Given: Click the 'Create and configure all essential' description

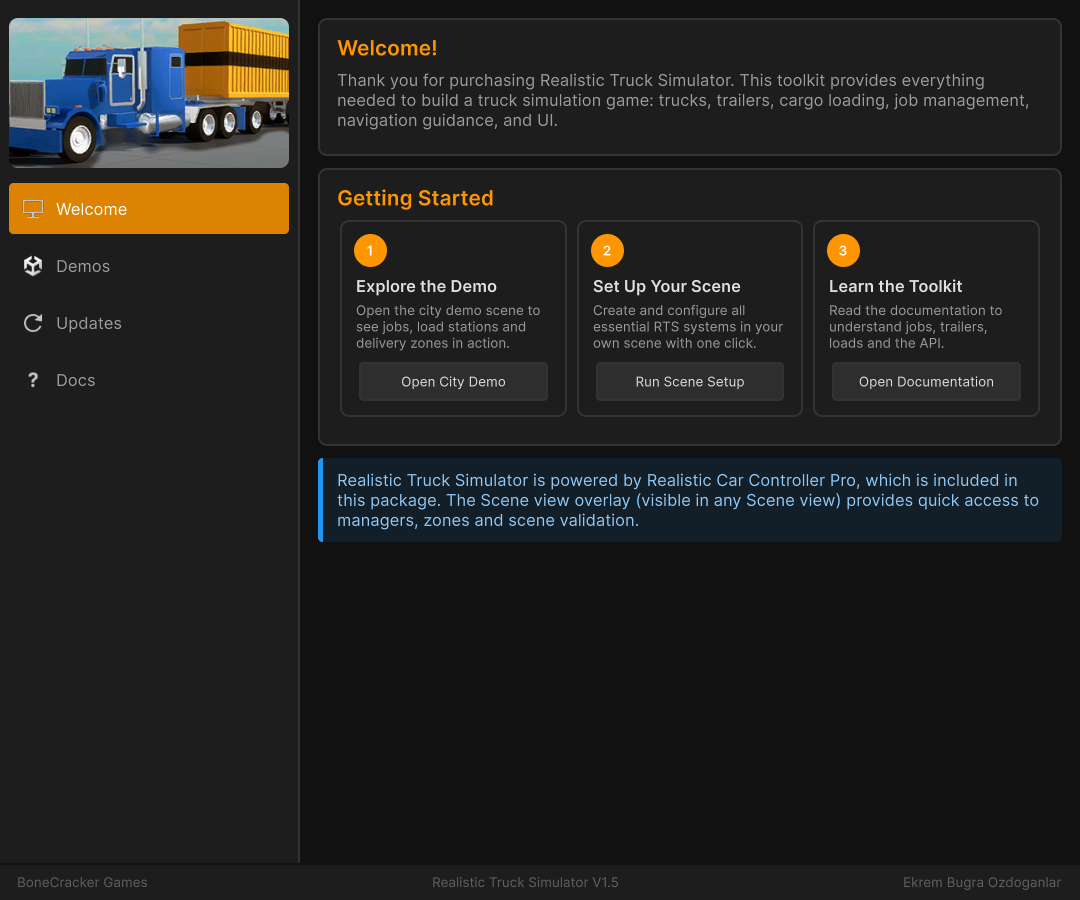Looking at the screenshot, I should [688, 326].
